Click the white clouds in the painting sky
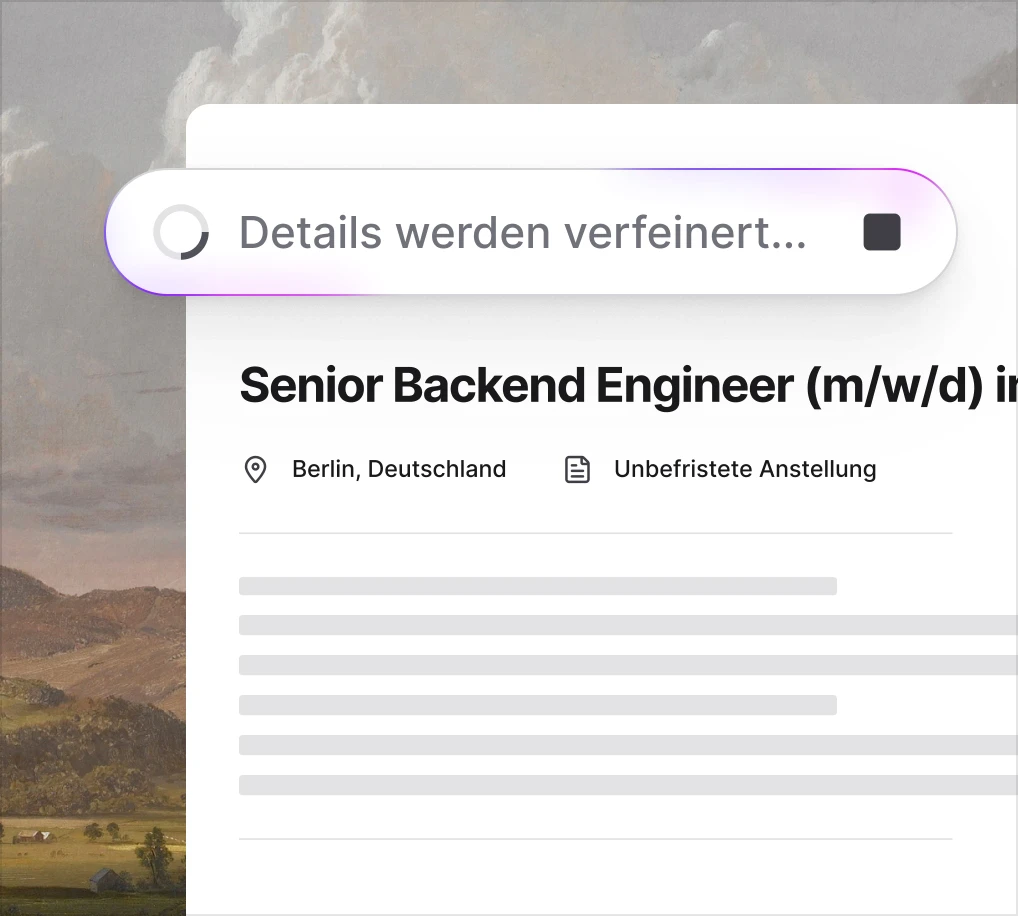 tap(273, 58)
